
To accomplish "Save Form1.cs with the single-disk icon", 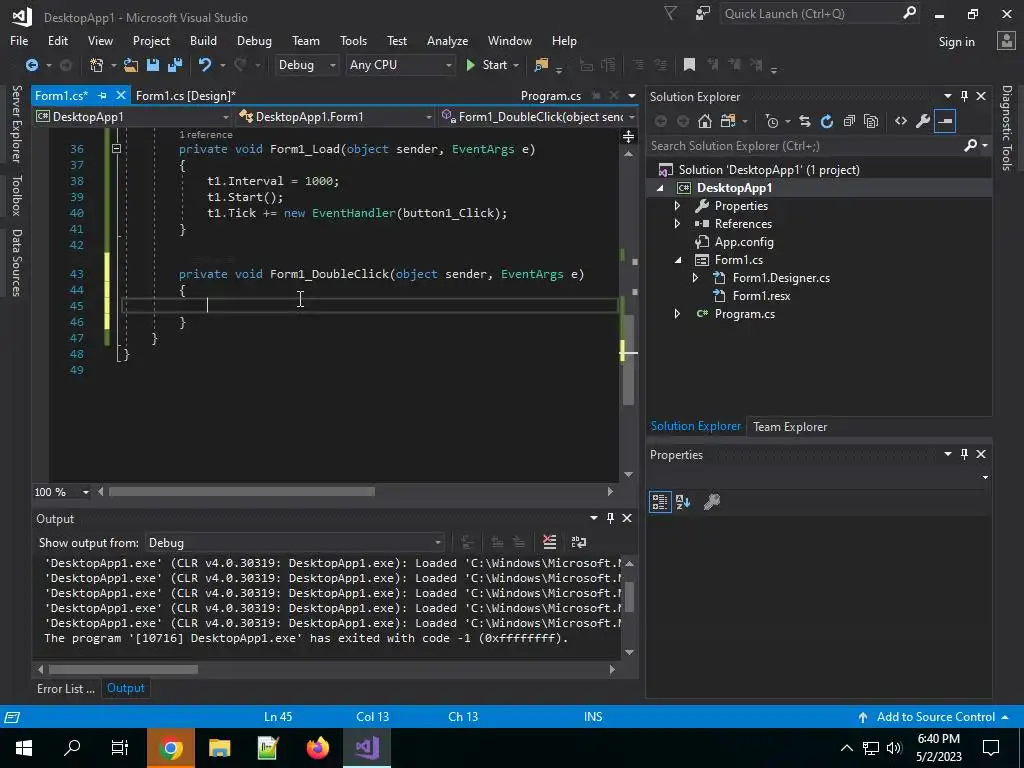I will point(153,65).
